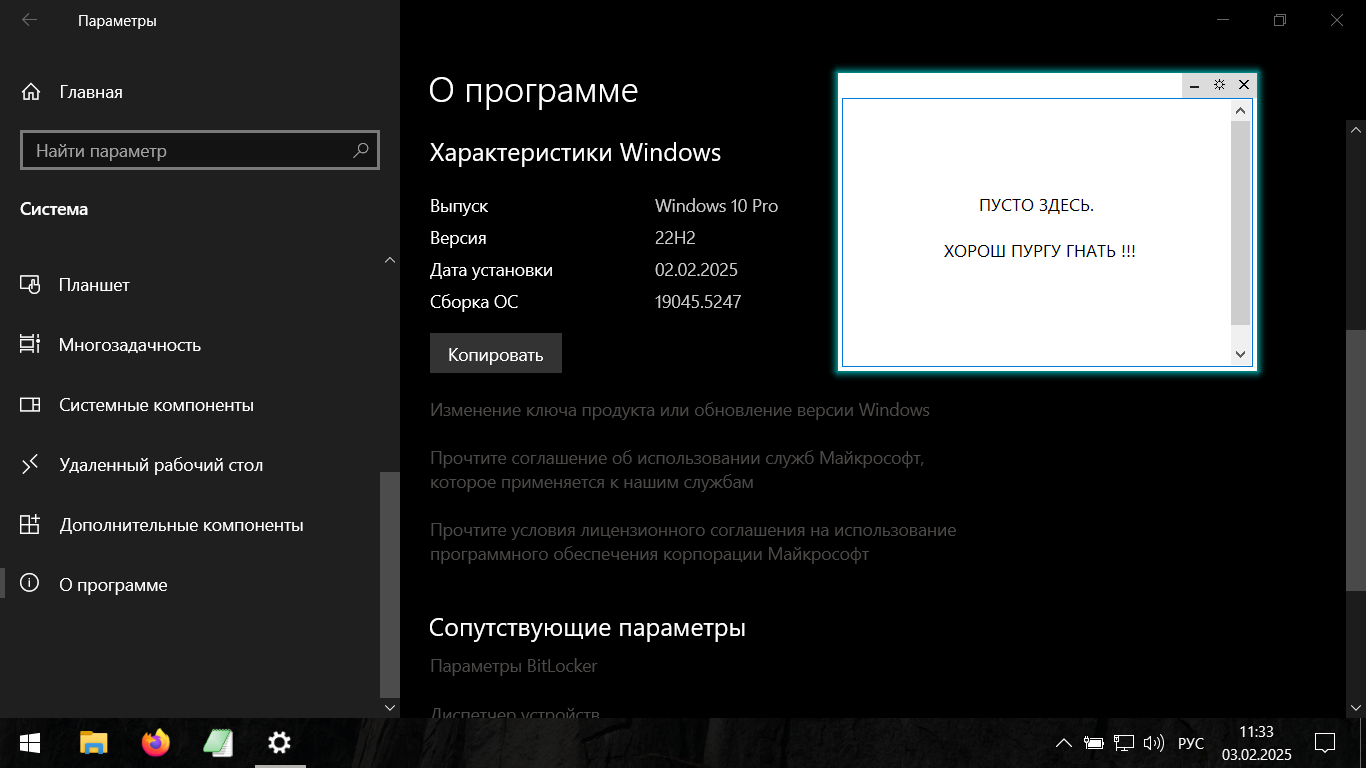Click the volume icon in system tray
Image resolution: width=1366 pixels, height=768 pixels.
point(1153,743)
